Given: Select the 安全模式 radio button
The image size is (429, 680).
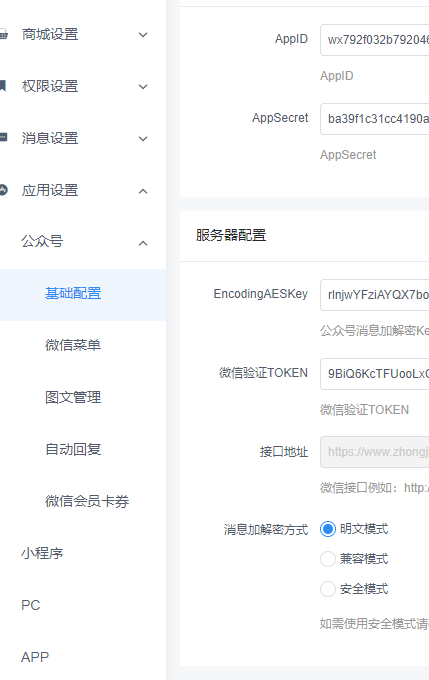Looking at the screenshot, I should [x=327, y=589].
